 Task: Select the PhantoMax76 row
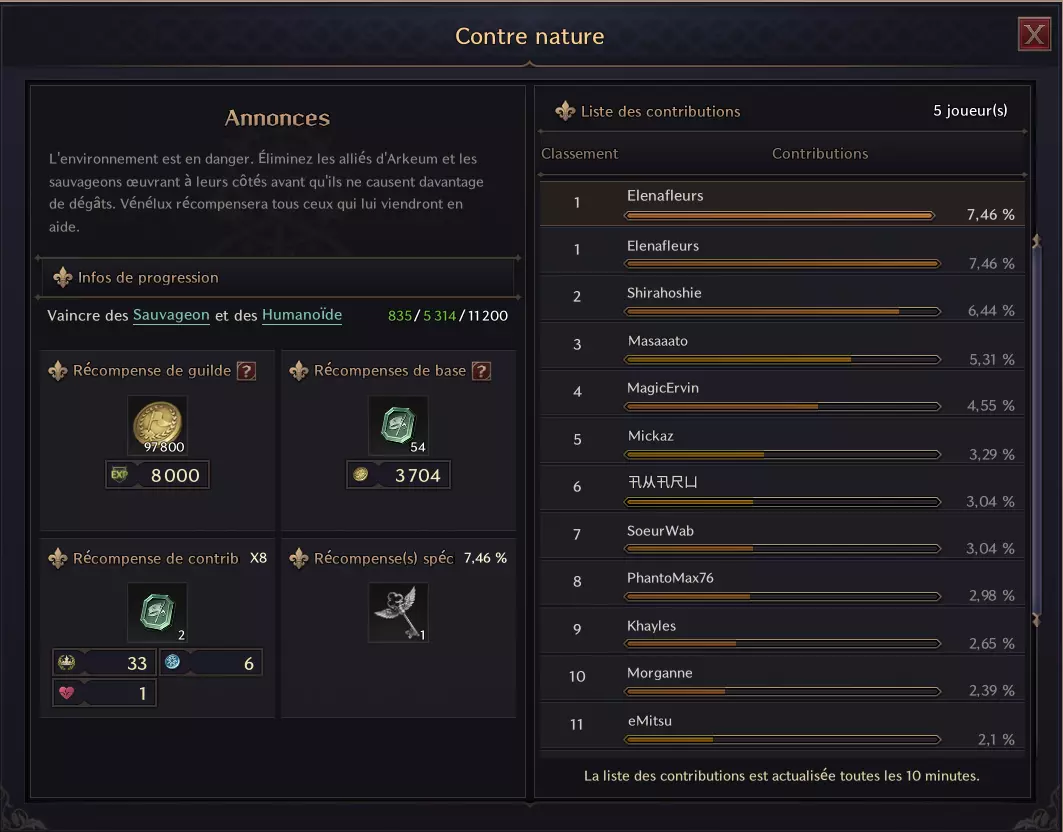[782, 583]
